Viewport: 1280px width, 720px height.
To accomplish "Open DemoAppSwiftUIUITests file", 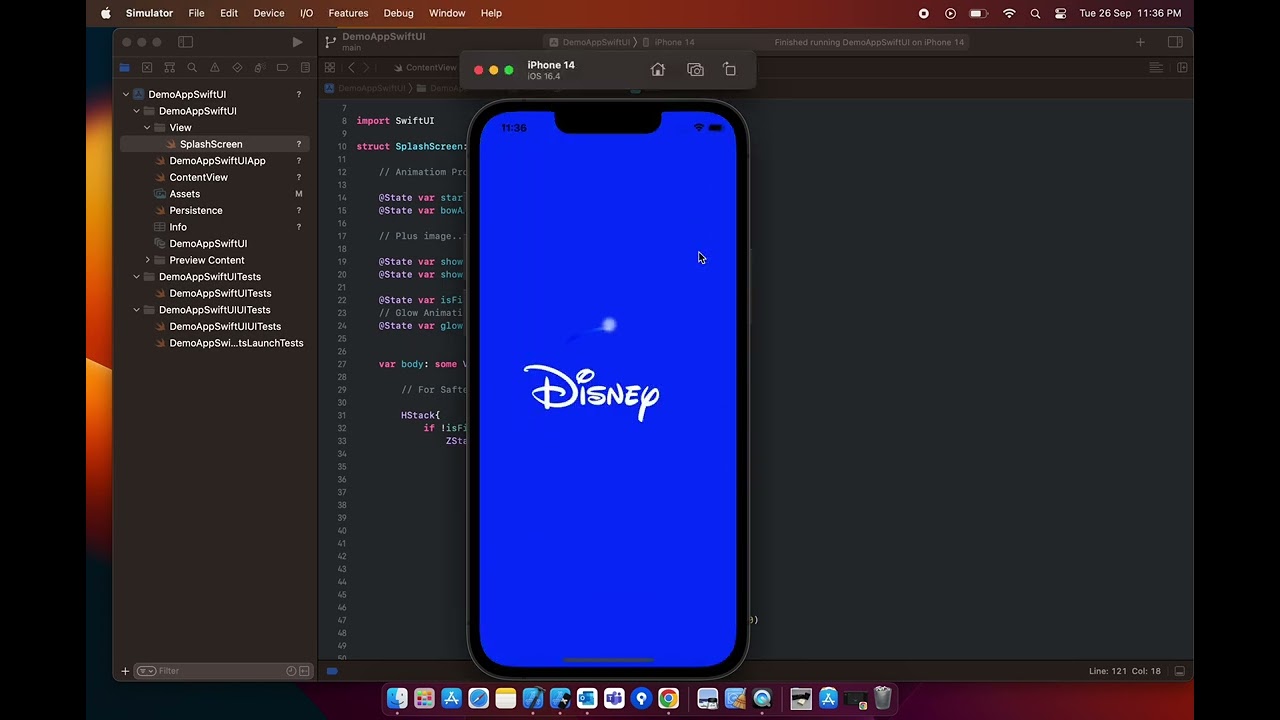I will click(x=224, y=326).
